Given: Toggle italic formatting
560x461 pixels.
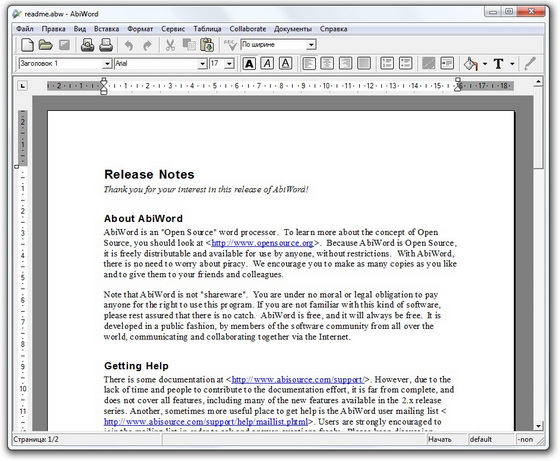Looking at the screenshot, I should click(x=267, y=64).
